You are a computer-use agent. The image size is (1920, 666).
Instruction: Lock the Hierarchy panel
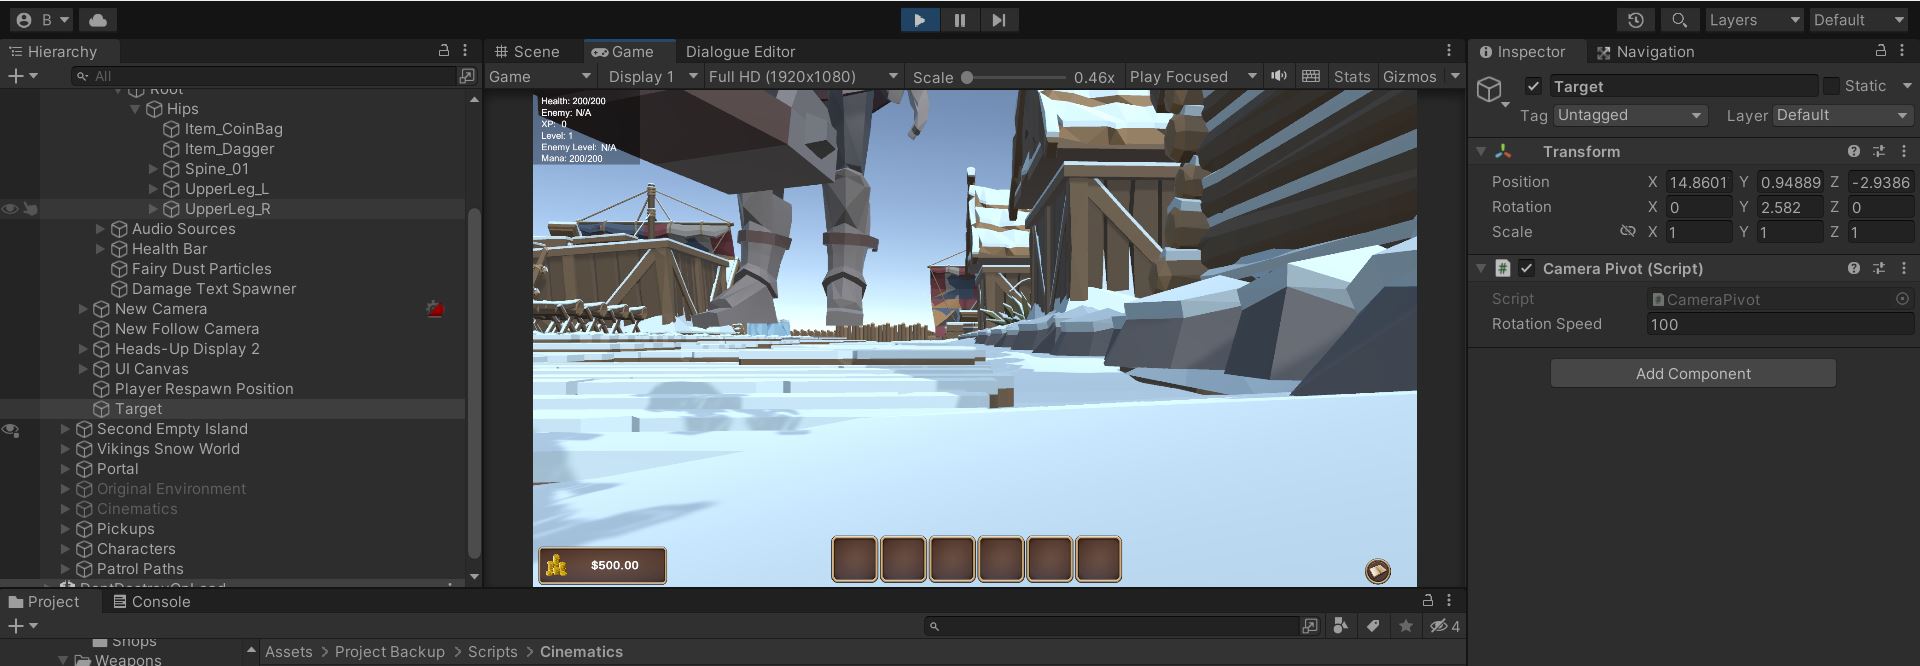pyautogui.click(x=444, y=50)
